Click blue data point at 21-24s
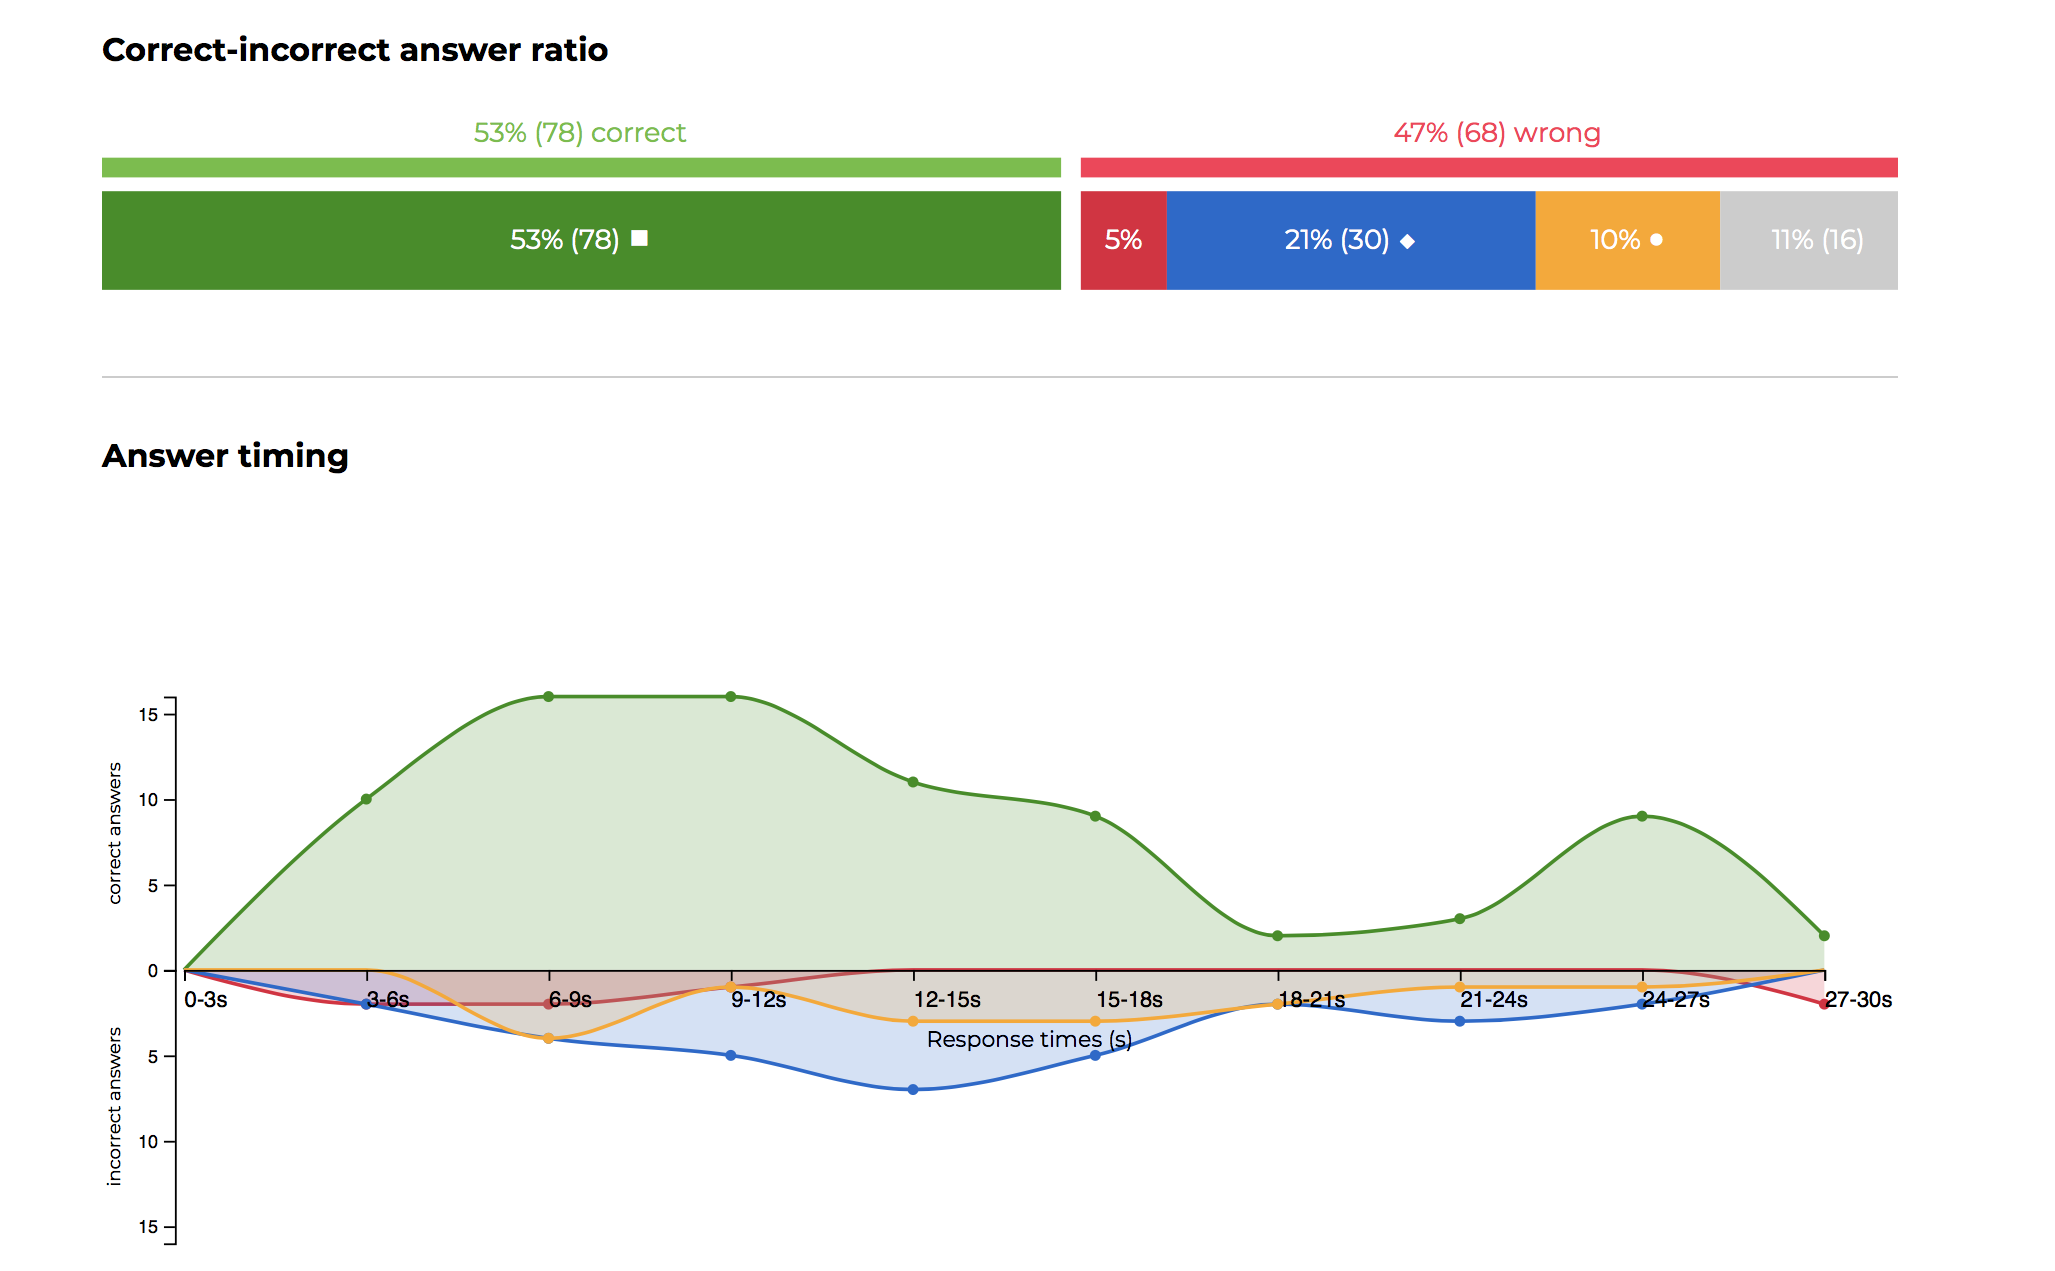 [1460, 1021]
